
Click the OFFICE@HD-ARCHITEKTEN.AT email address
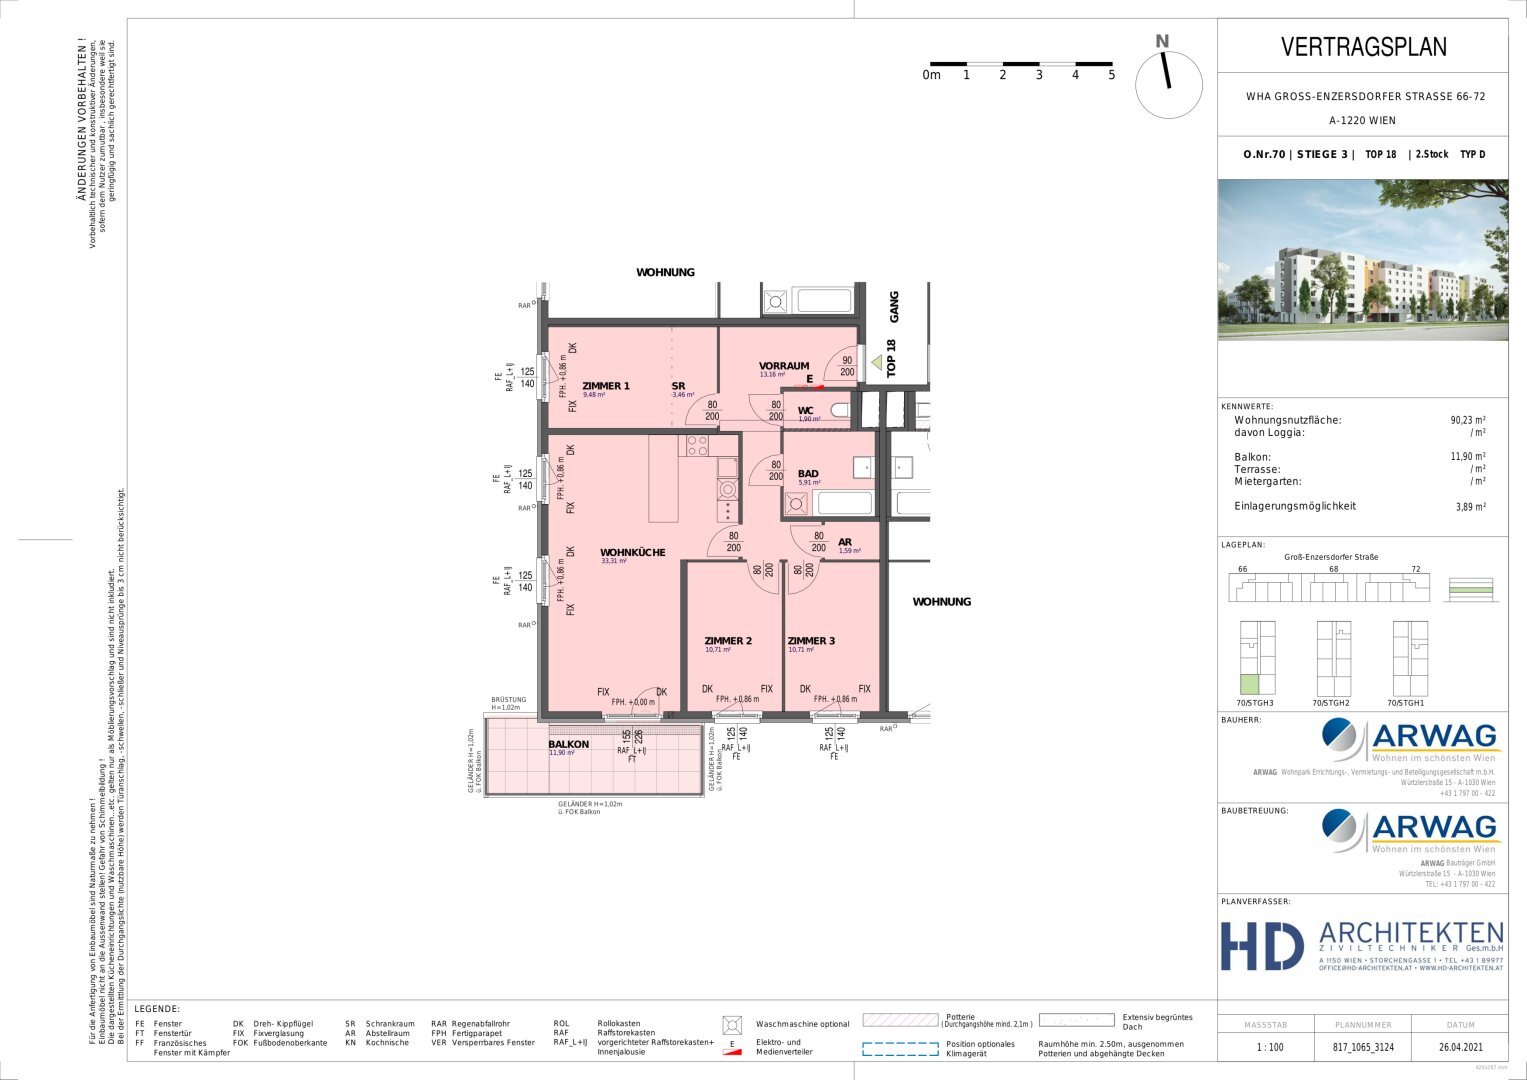[1364, 968]
